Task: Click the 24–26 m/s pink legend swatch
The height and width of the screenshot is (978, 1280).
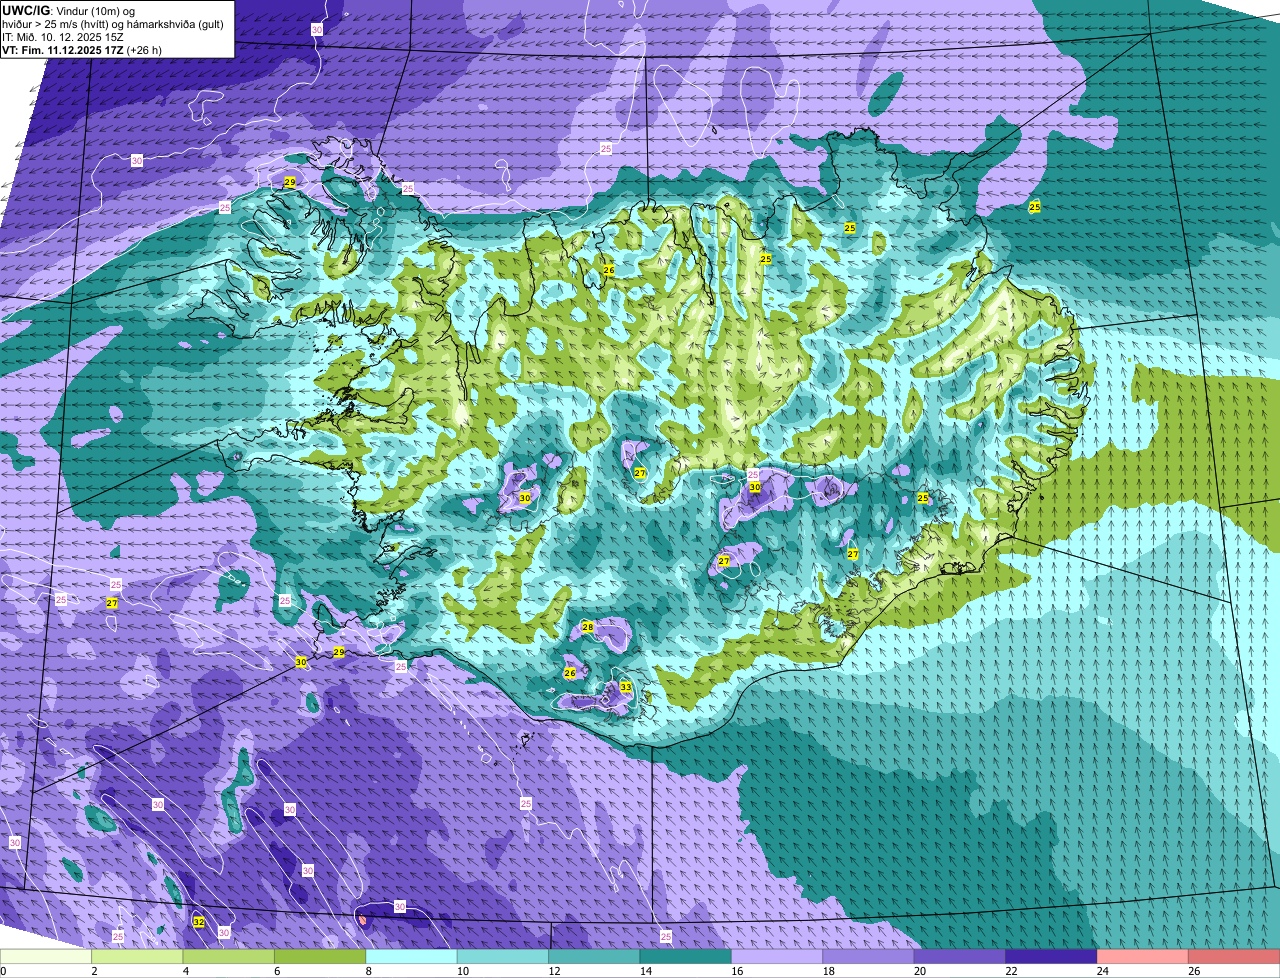Action: tap(1143, 957)
